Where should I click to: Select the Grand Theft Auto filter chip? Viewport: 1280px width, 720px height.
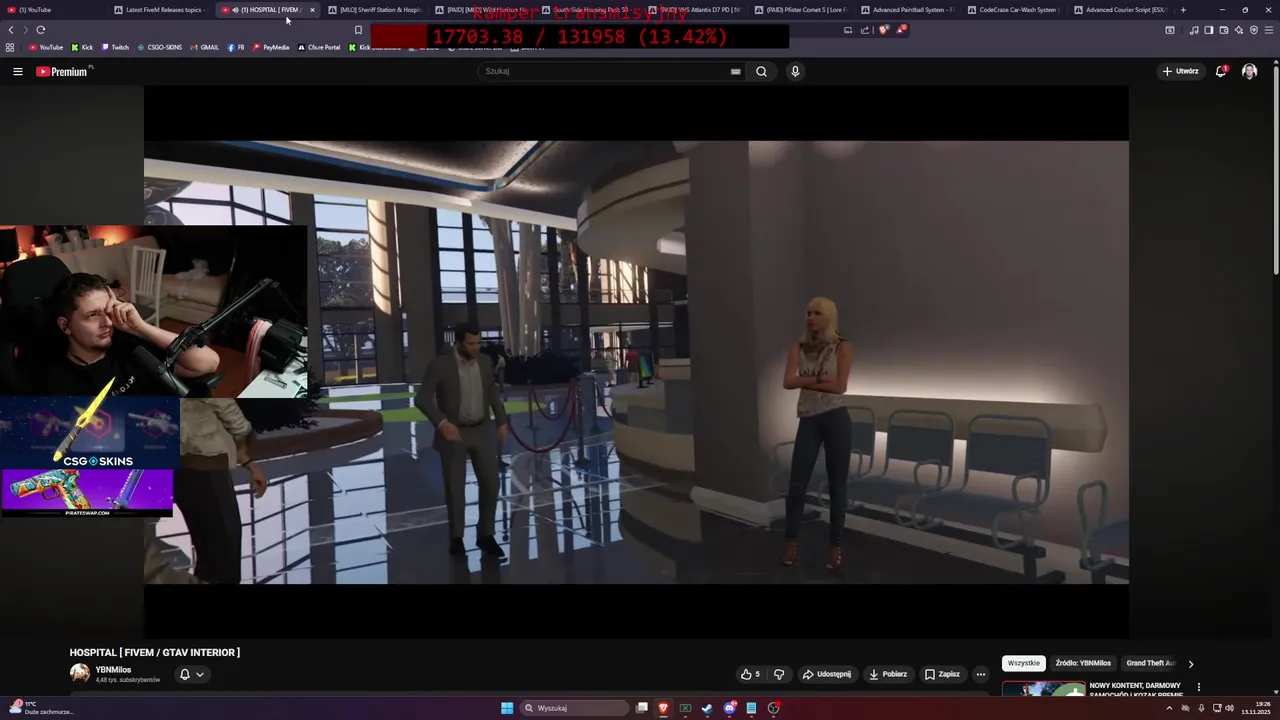coord(1150,663)
